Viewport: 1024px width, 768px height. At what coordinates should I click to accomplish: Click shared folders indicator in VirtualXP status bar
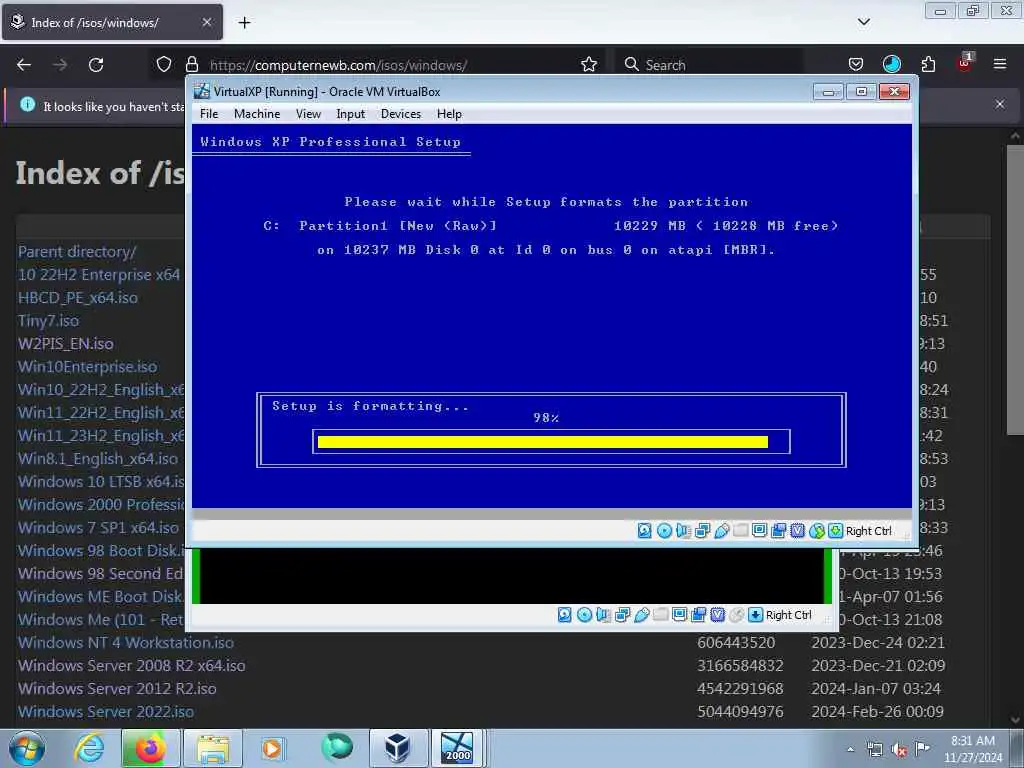click(740, 531)
